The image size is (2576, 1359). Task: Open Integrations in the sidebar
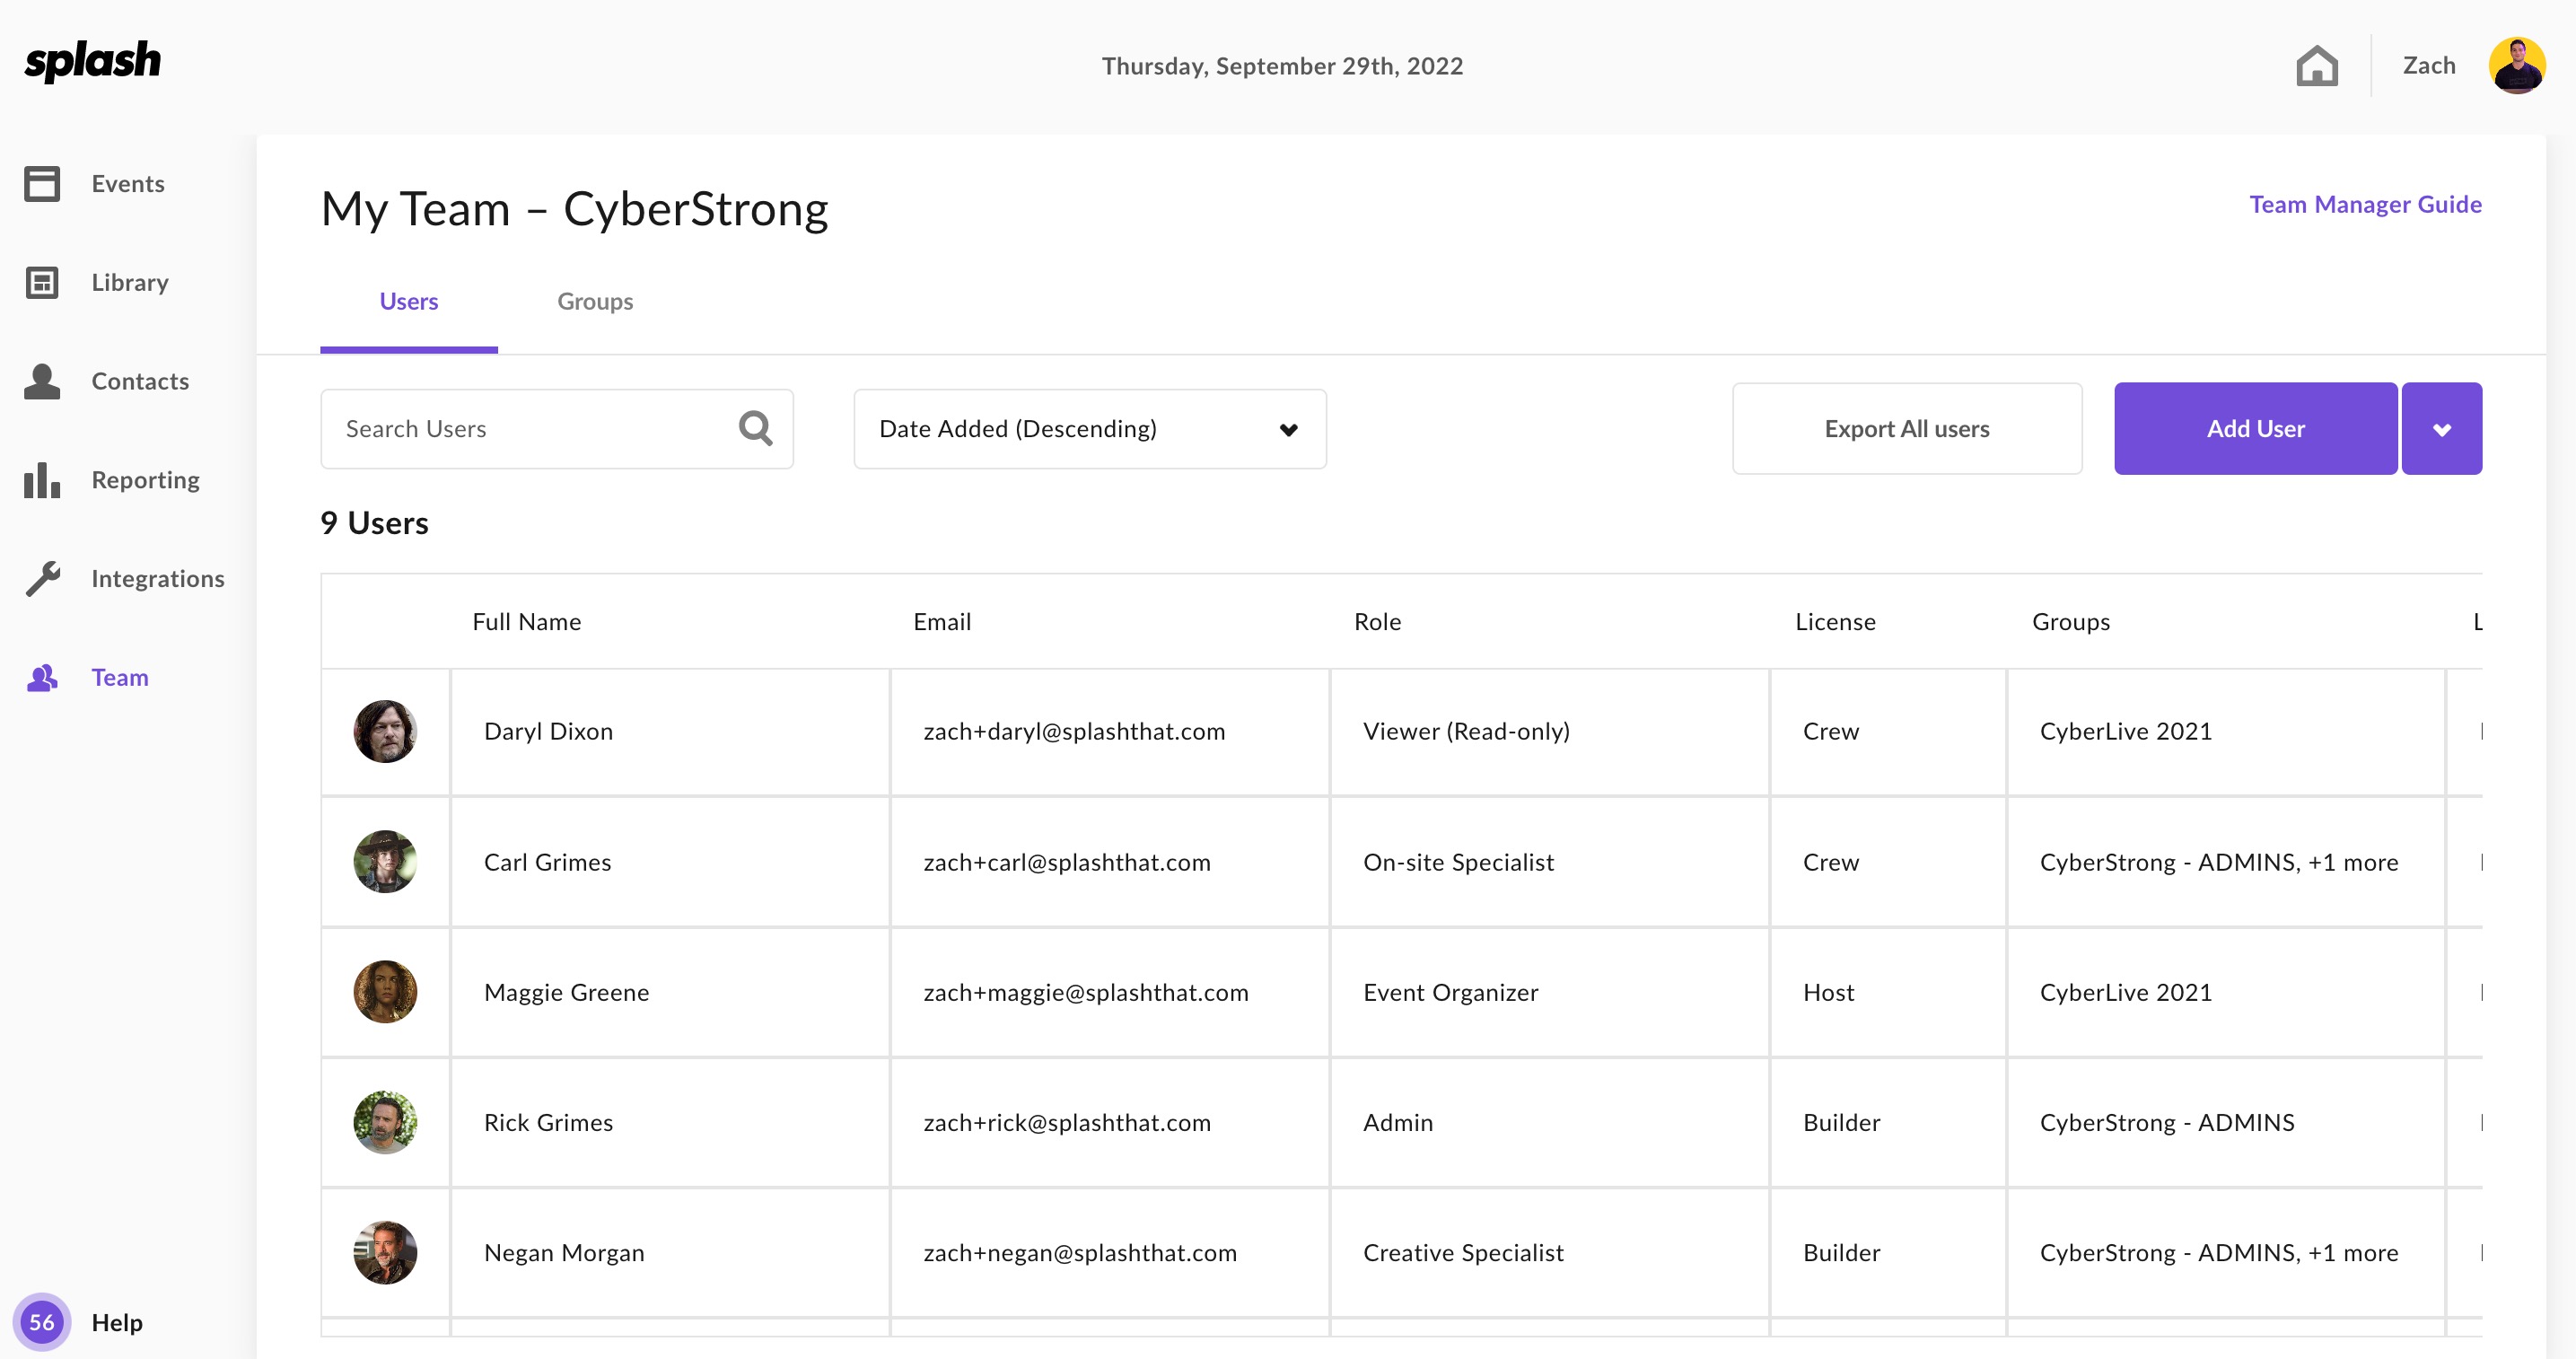(x=158, y=579)
